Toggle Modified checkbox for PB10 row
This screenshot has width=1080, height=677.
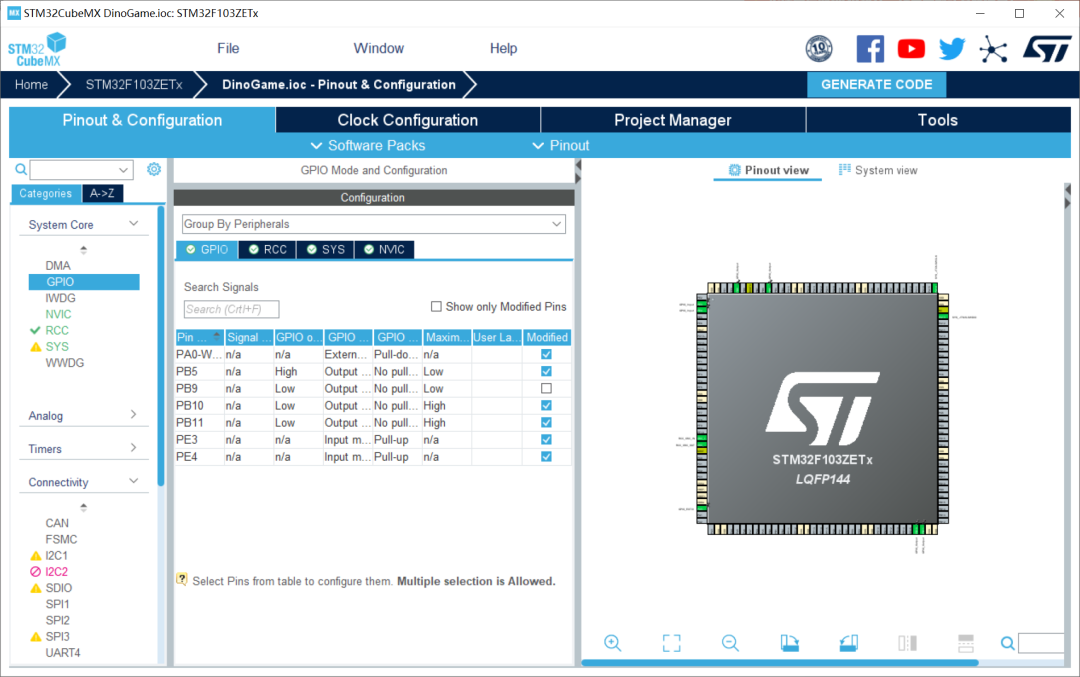[546, 406]
